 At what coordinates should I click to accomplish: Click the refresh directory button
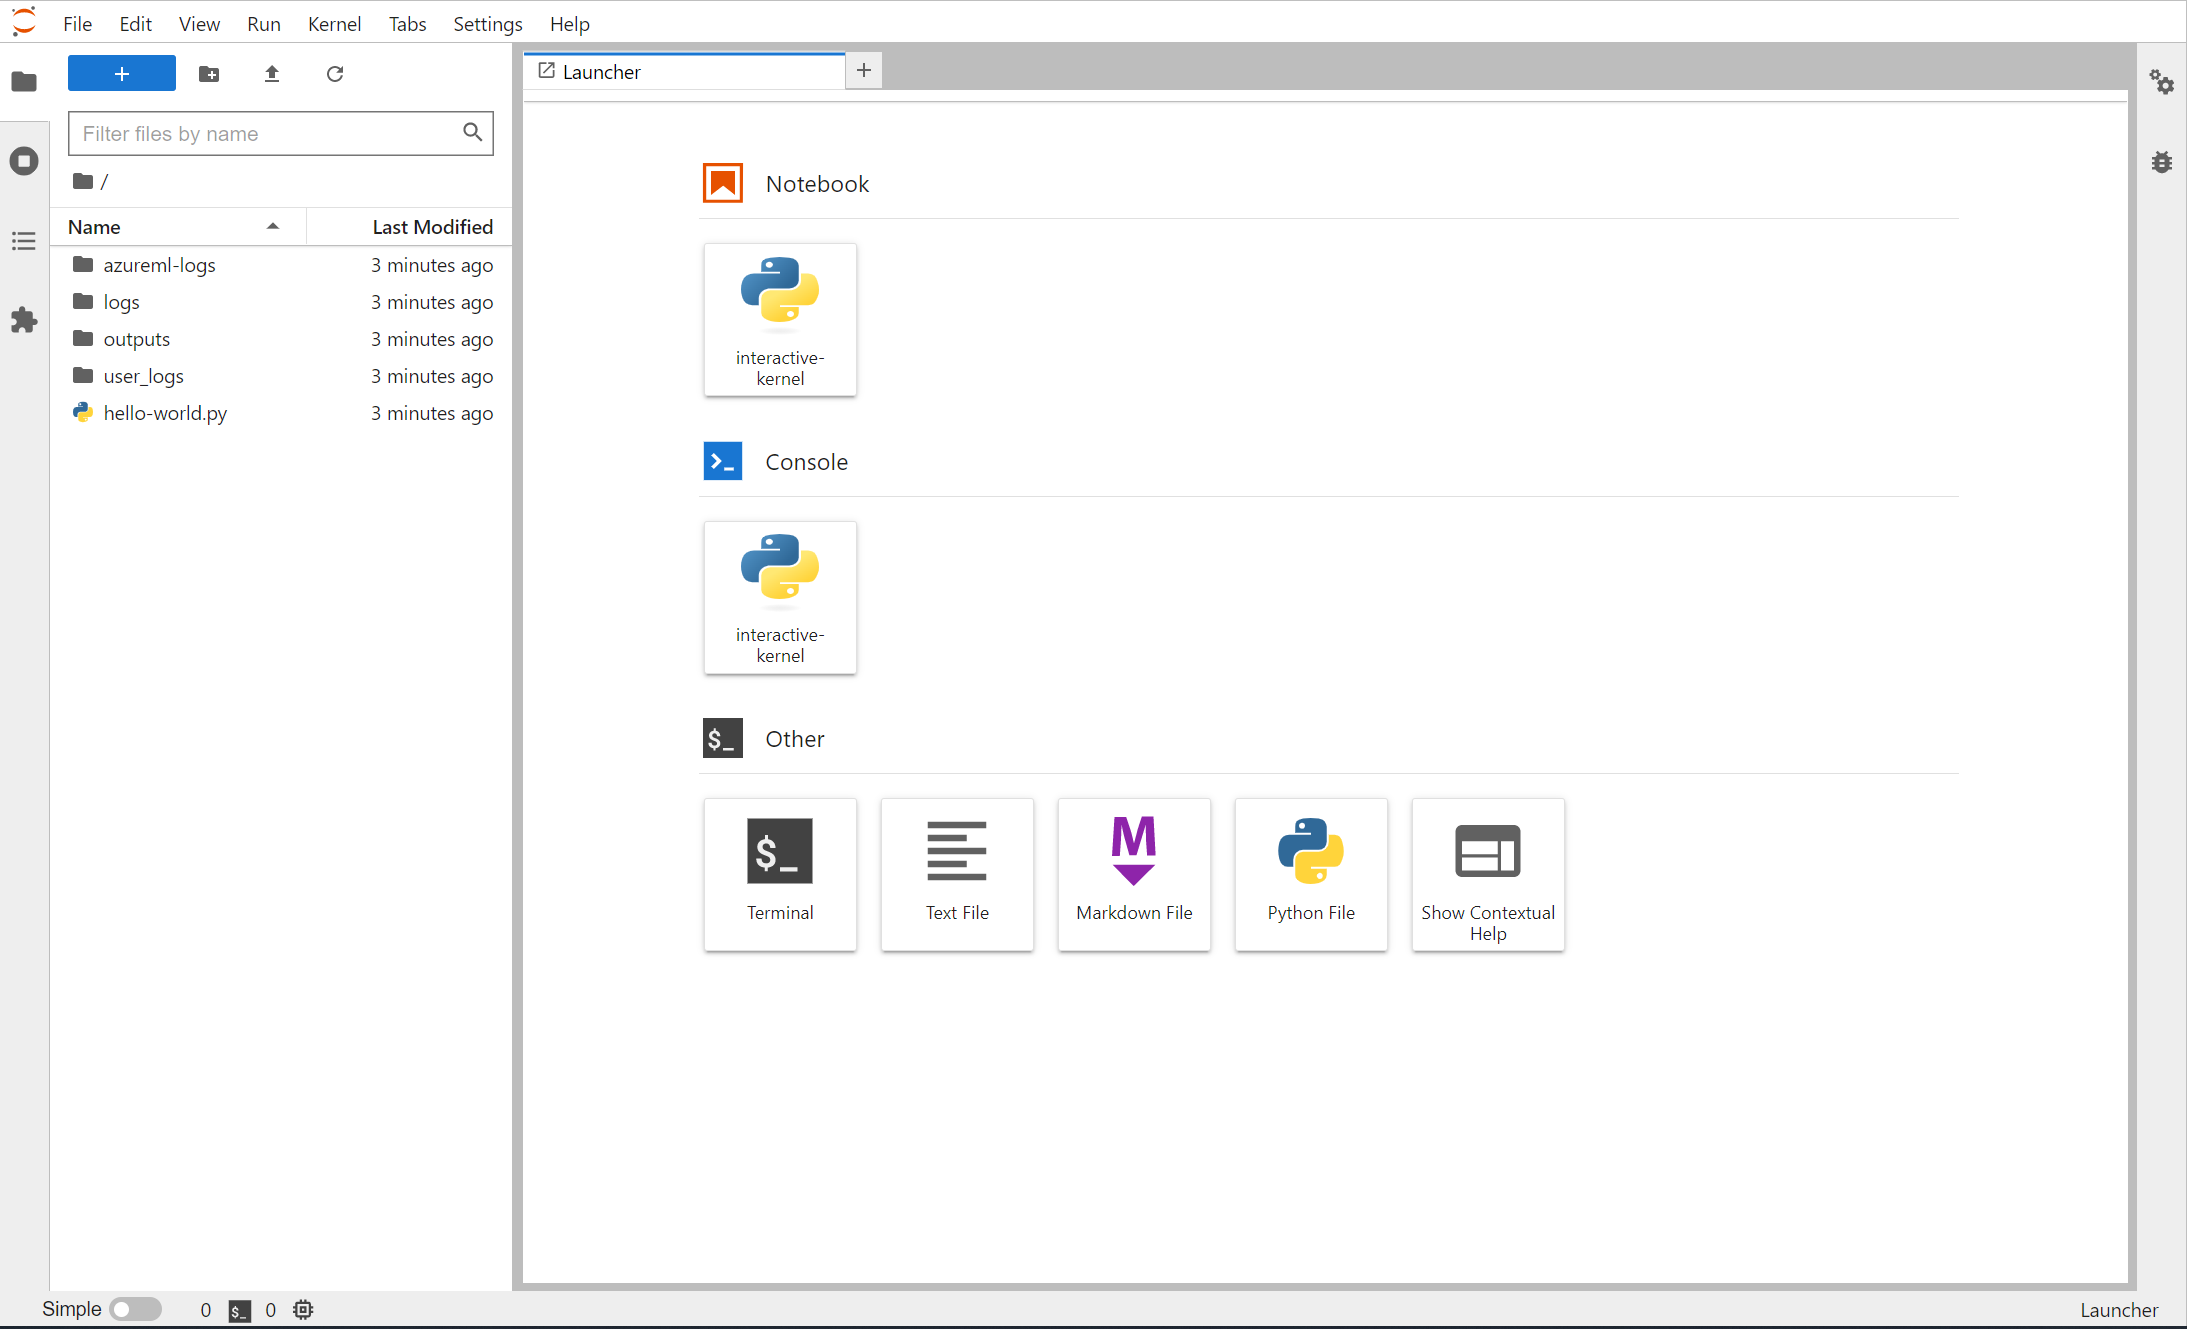point(336,73)
